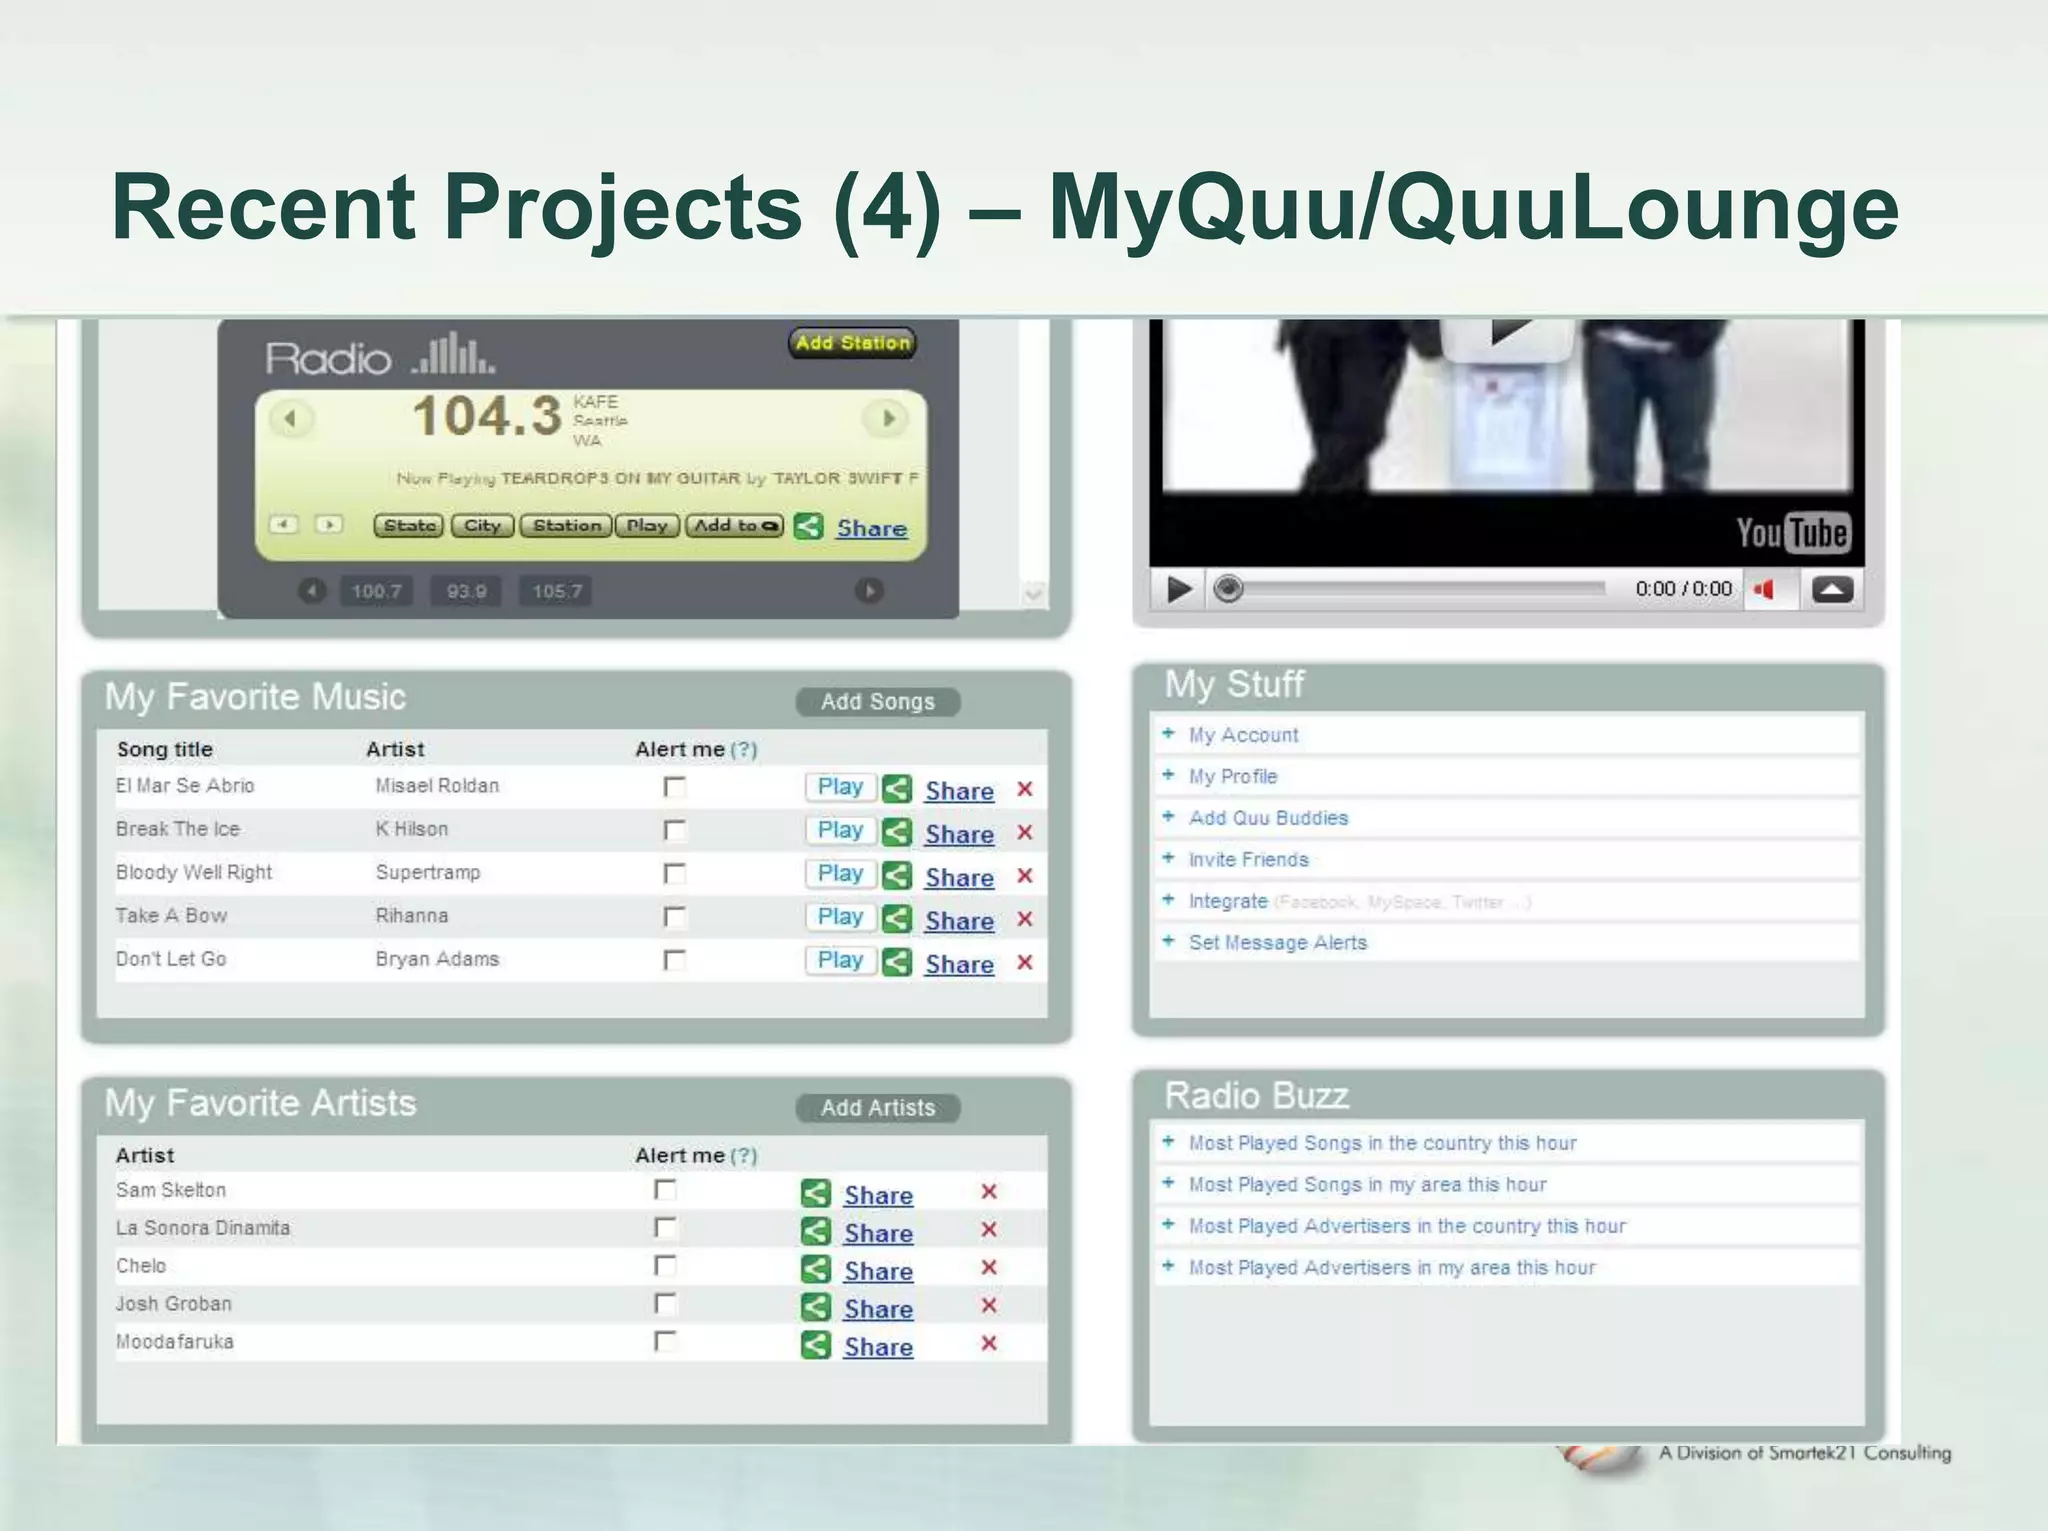
Task: Expand Set Message Alerts entry
Action: 1277,942
